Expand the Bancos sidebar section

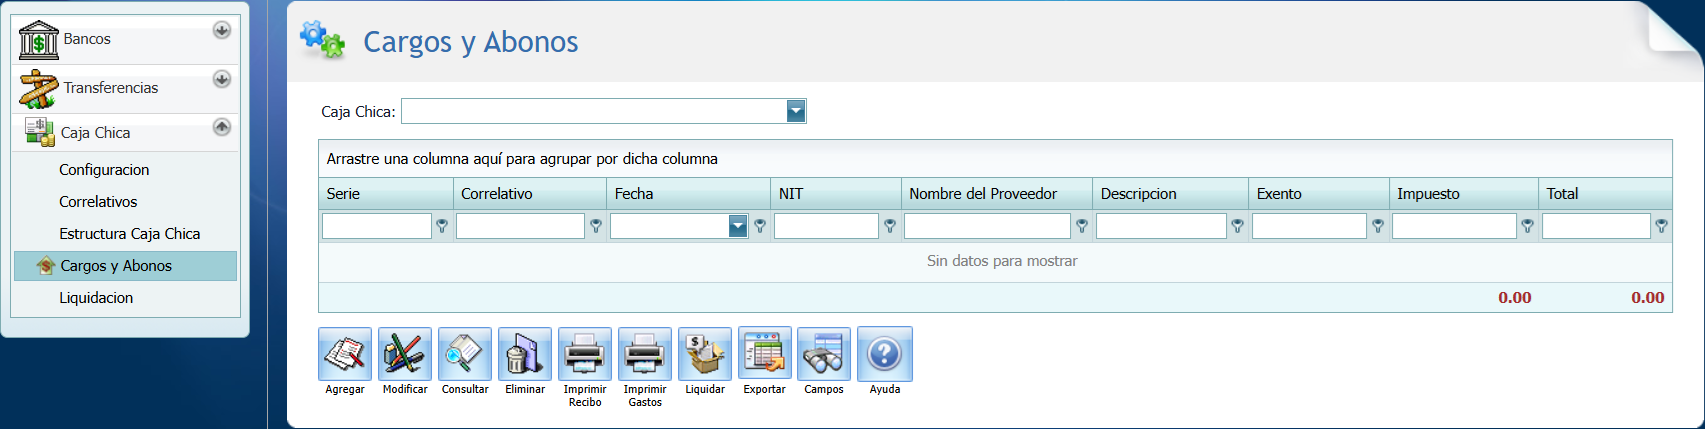coord(222,30)
